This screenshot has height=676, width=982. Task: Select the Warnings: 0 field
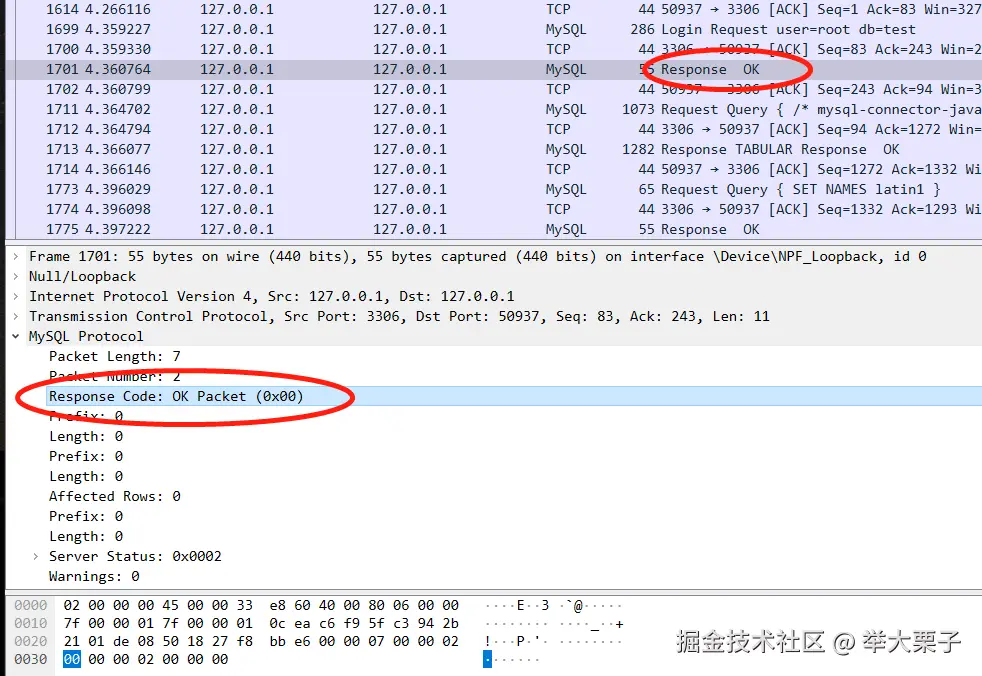[94, 576]
